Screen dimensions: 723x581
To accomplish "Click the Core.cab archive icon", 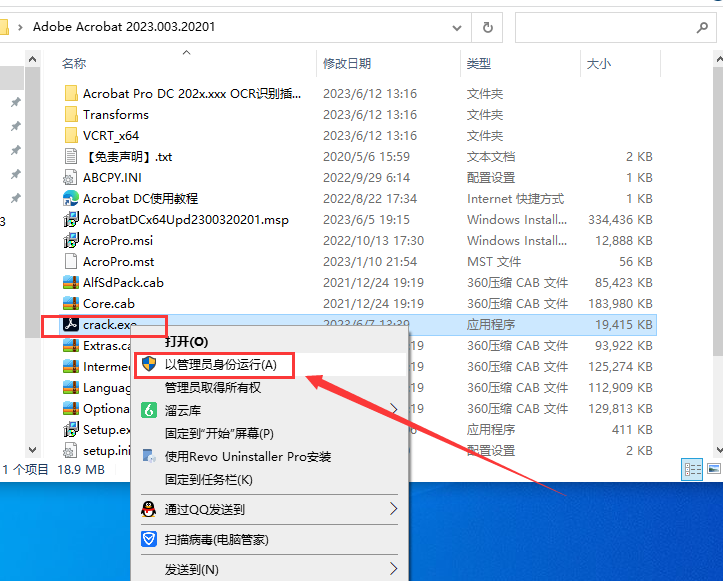I will click(71, 303).
